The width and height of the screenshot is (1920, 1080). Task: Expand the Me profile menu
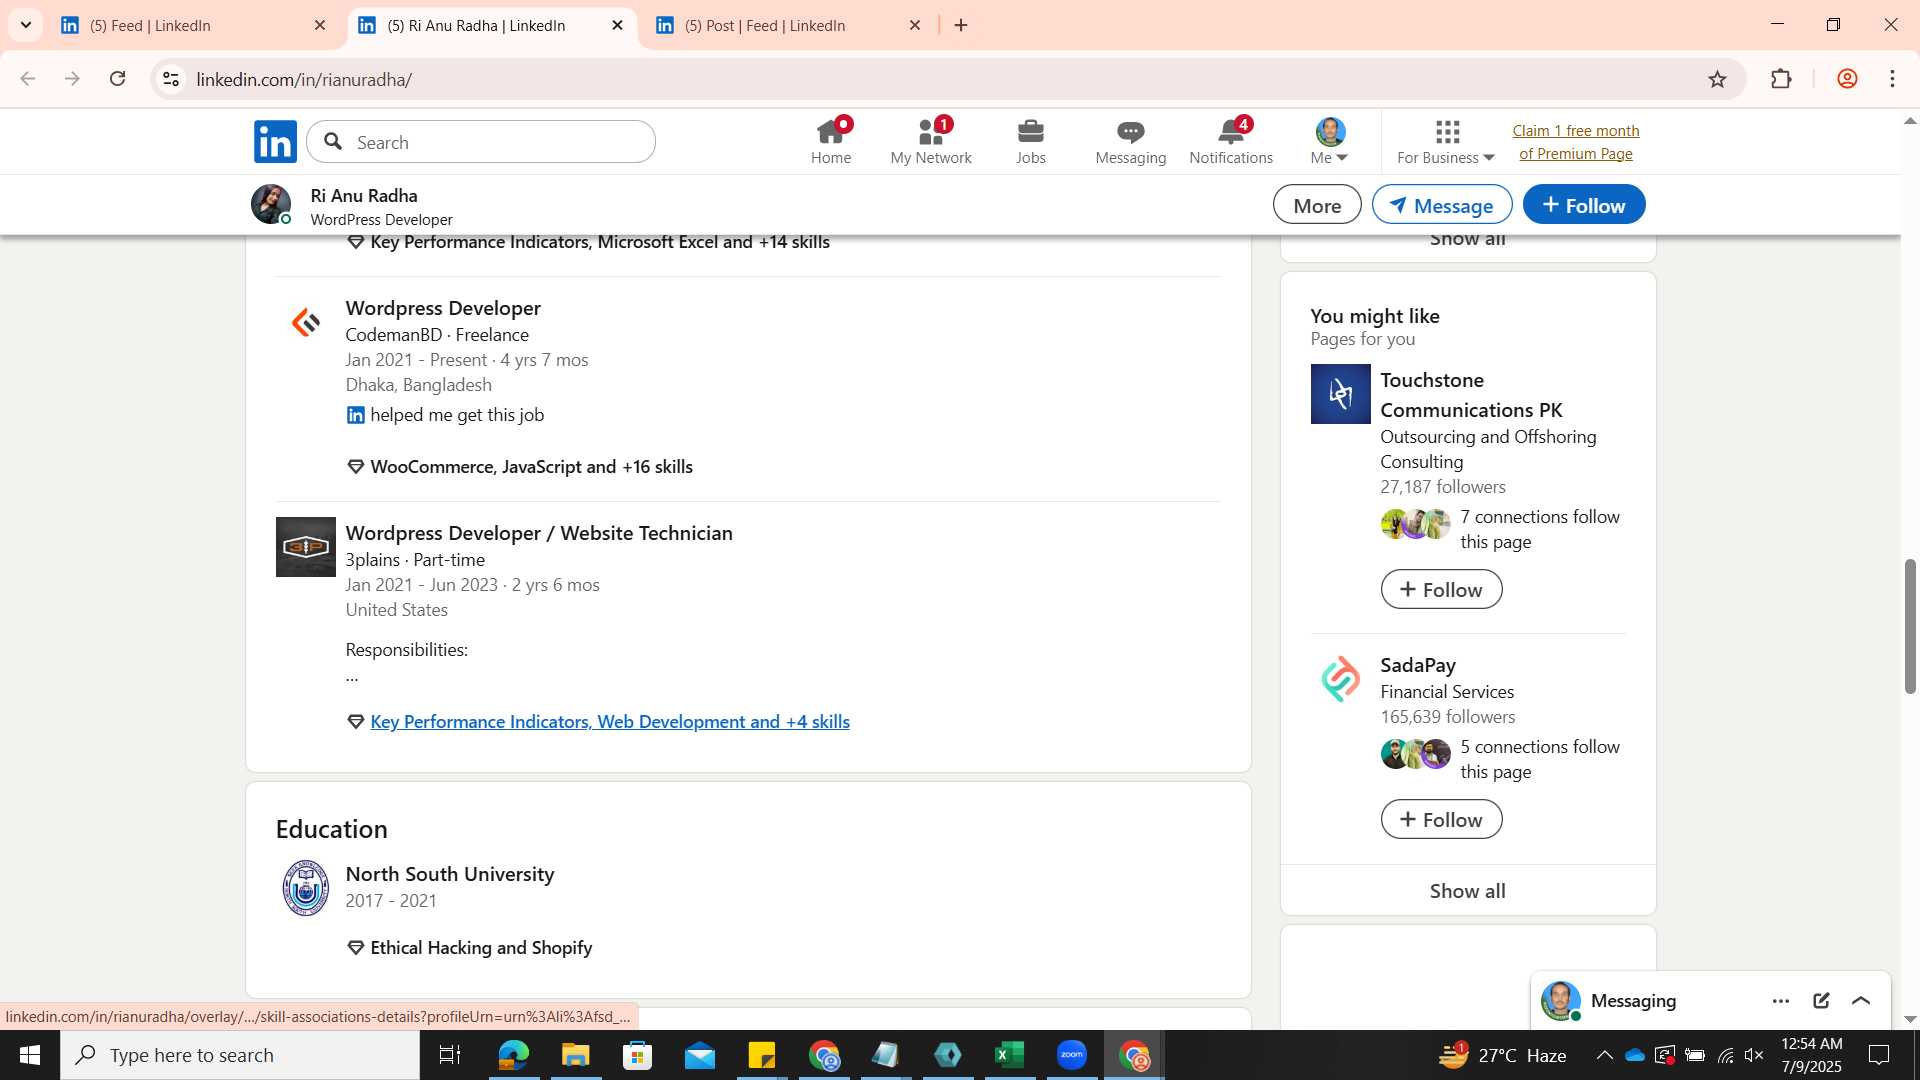click(x=1330, y=142)
